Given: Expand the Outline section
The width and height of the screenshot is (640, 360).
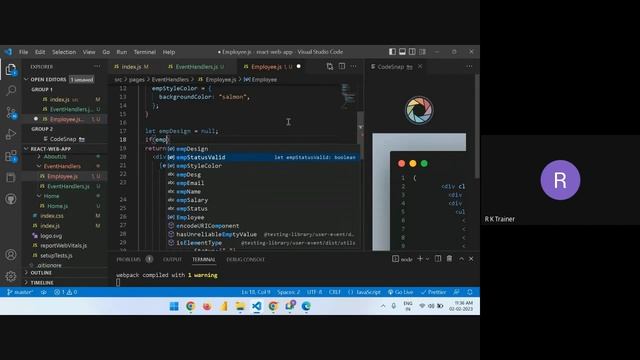Looking at the screenshot, I should coord(41,273).
